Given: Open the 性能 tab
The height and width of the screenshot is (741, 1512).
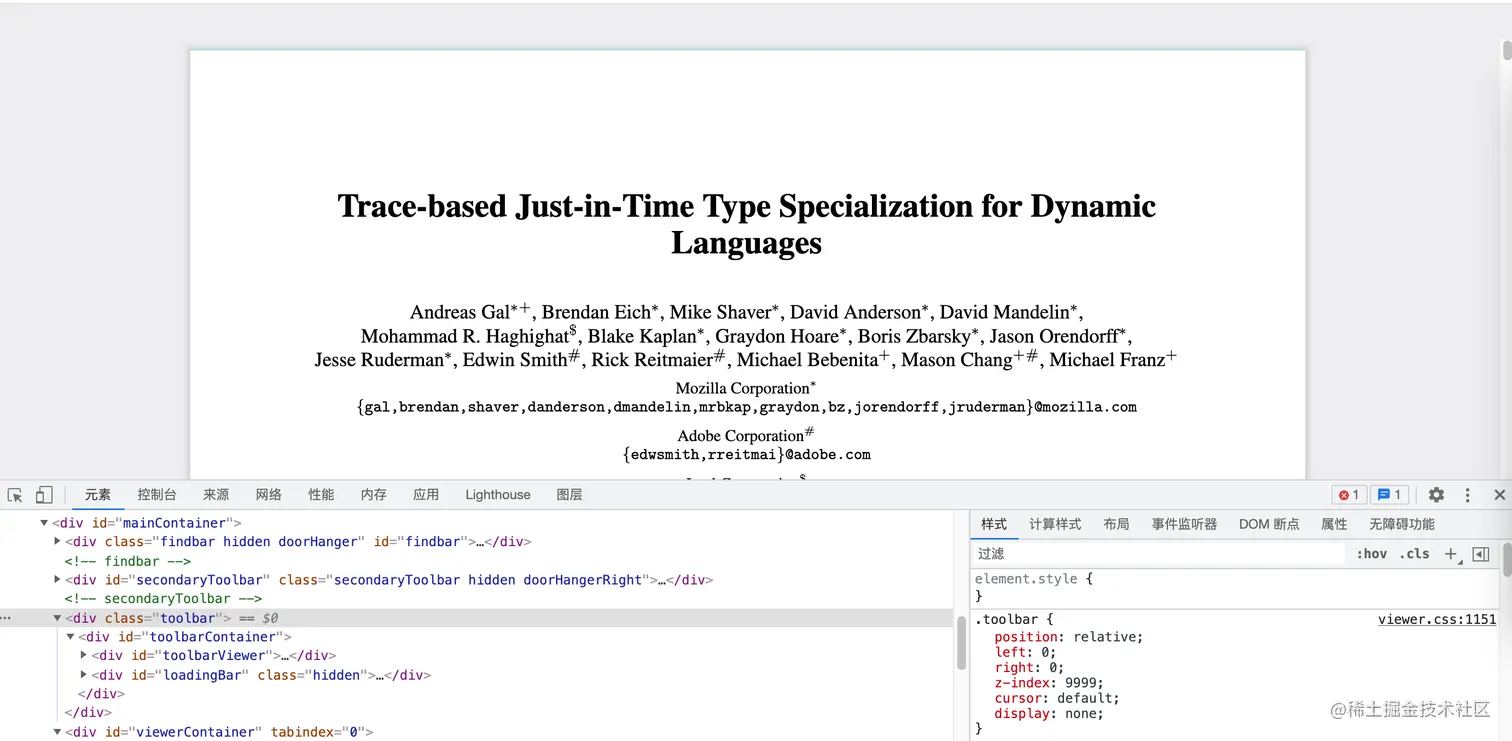Looking at the screenshot, I should 321,495.
